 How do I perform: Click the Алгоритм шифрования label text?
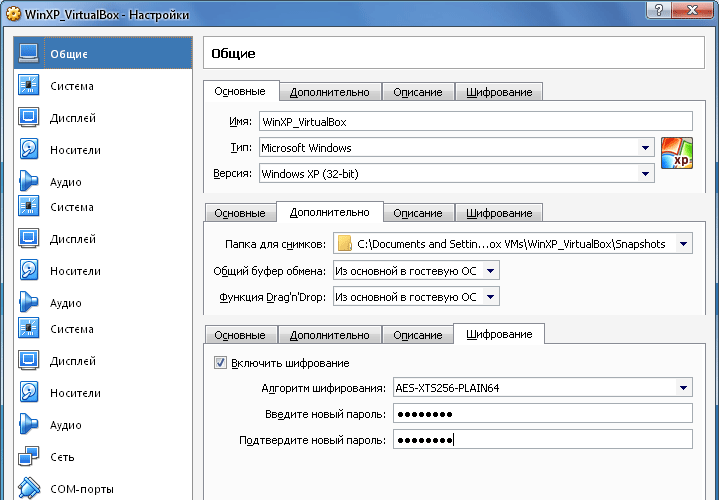click(323, 388)
